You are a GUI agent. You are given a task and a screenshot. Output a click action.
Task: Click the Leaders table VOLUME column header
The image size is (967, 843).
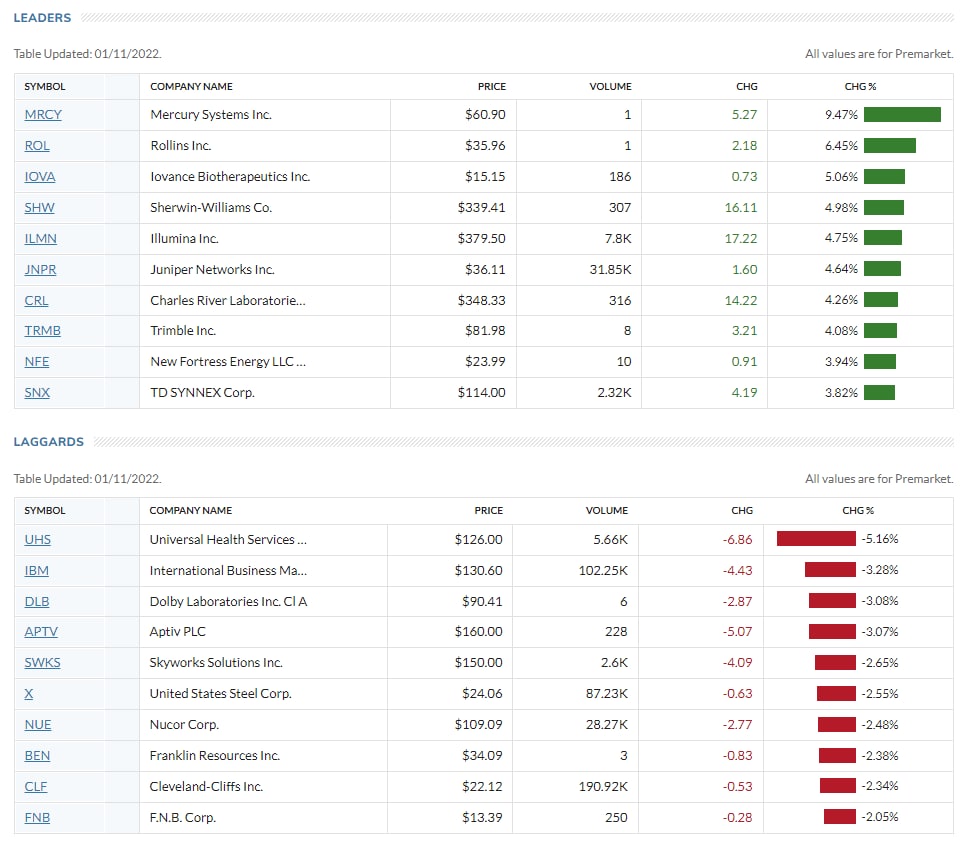coord(610,86)
